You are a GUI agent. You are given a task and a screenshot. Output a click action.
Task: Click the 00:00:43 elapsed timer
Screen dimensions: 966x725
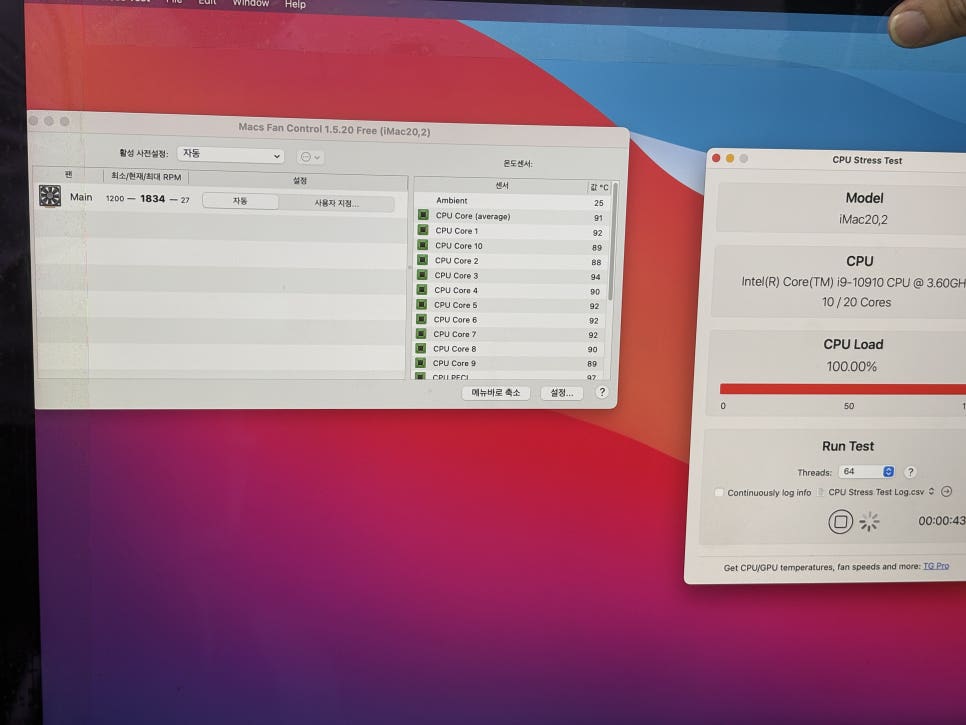click(941, 520)
